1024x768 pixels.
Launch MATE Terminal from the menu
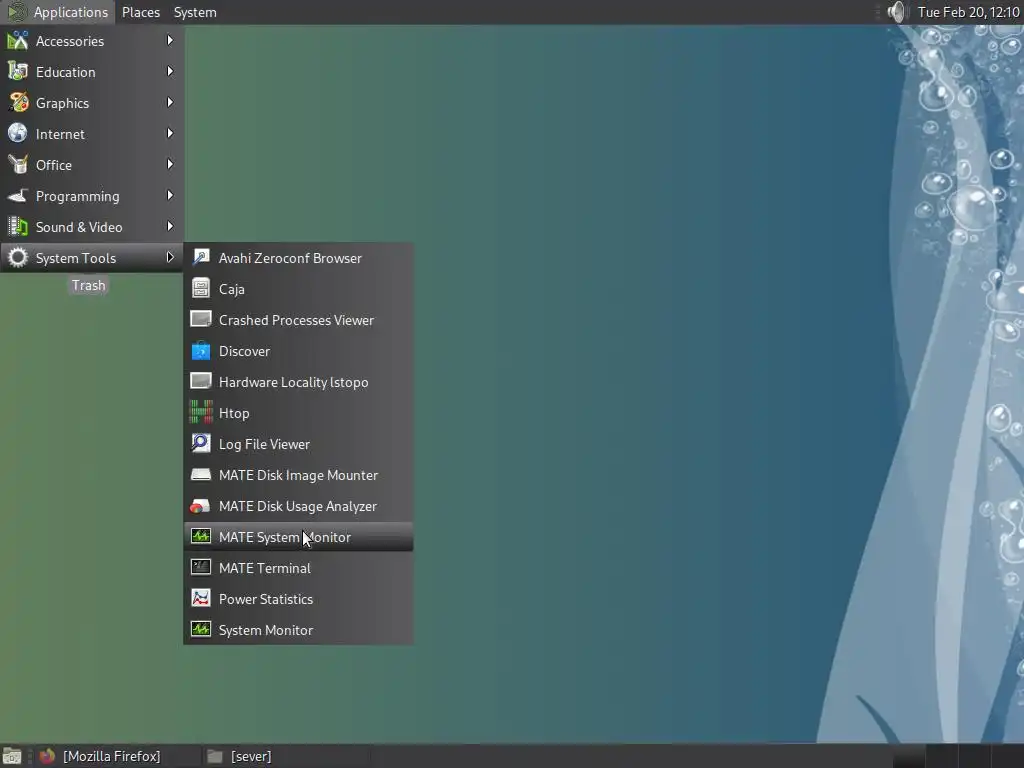(298, 568)
